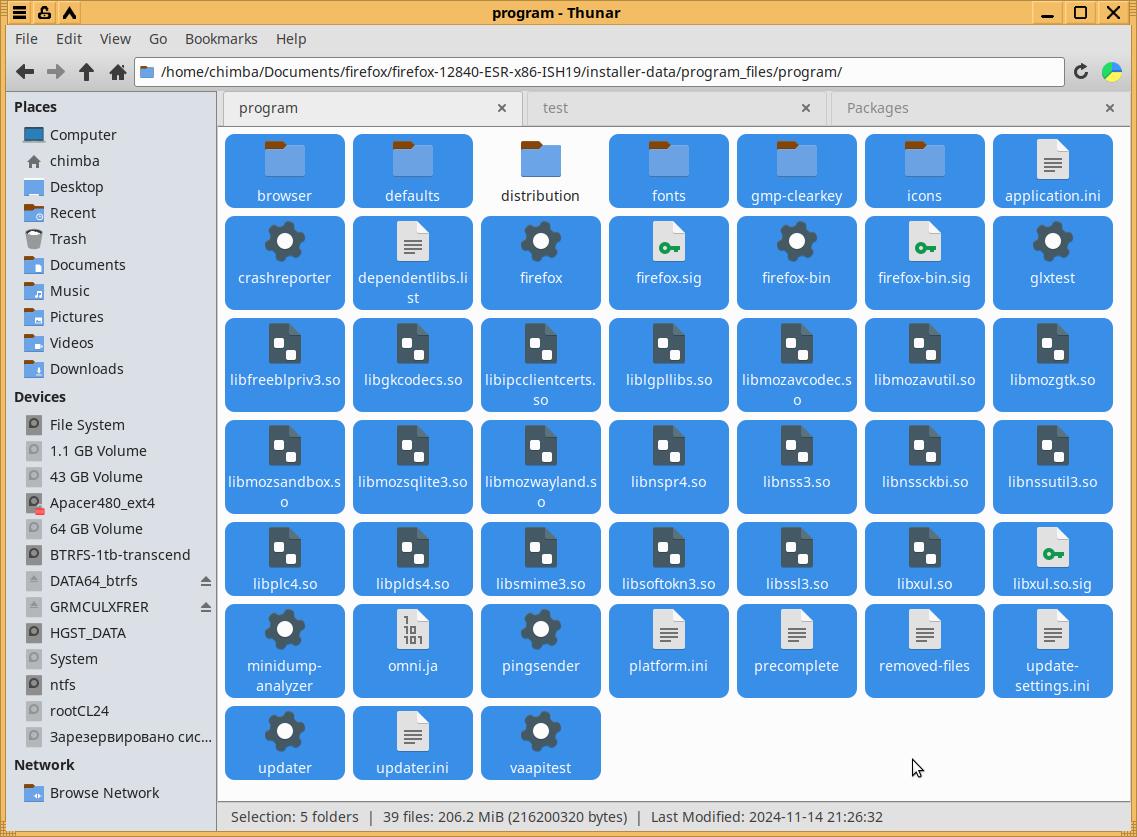Select the removed-files text file

pos(925,651)
